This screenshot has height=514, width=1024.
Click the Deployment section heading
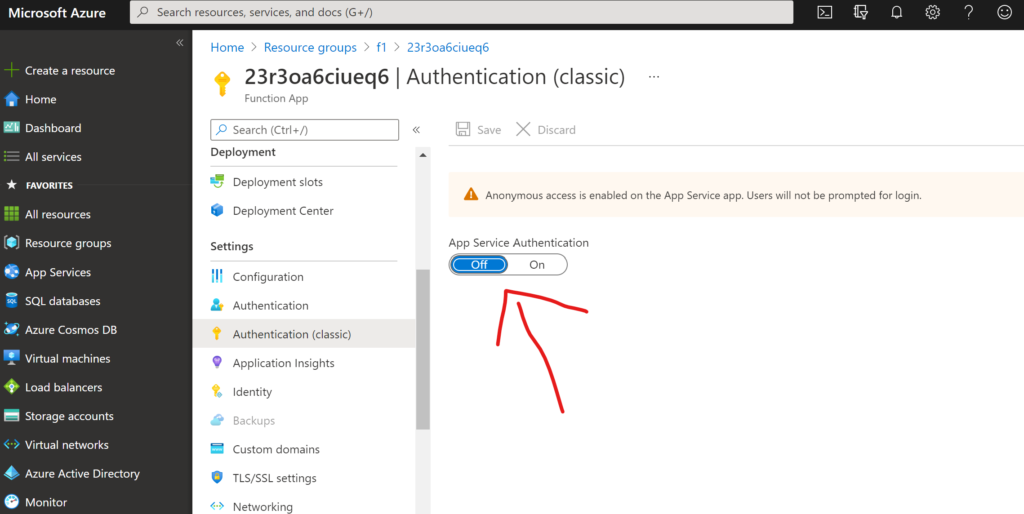[243, 152]
